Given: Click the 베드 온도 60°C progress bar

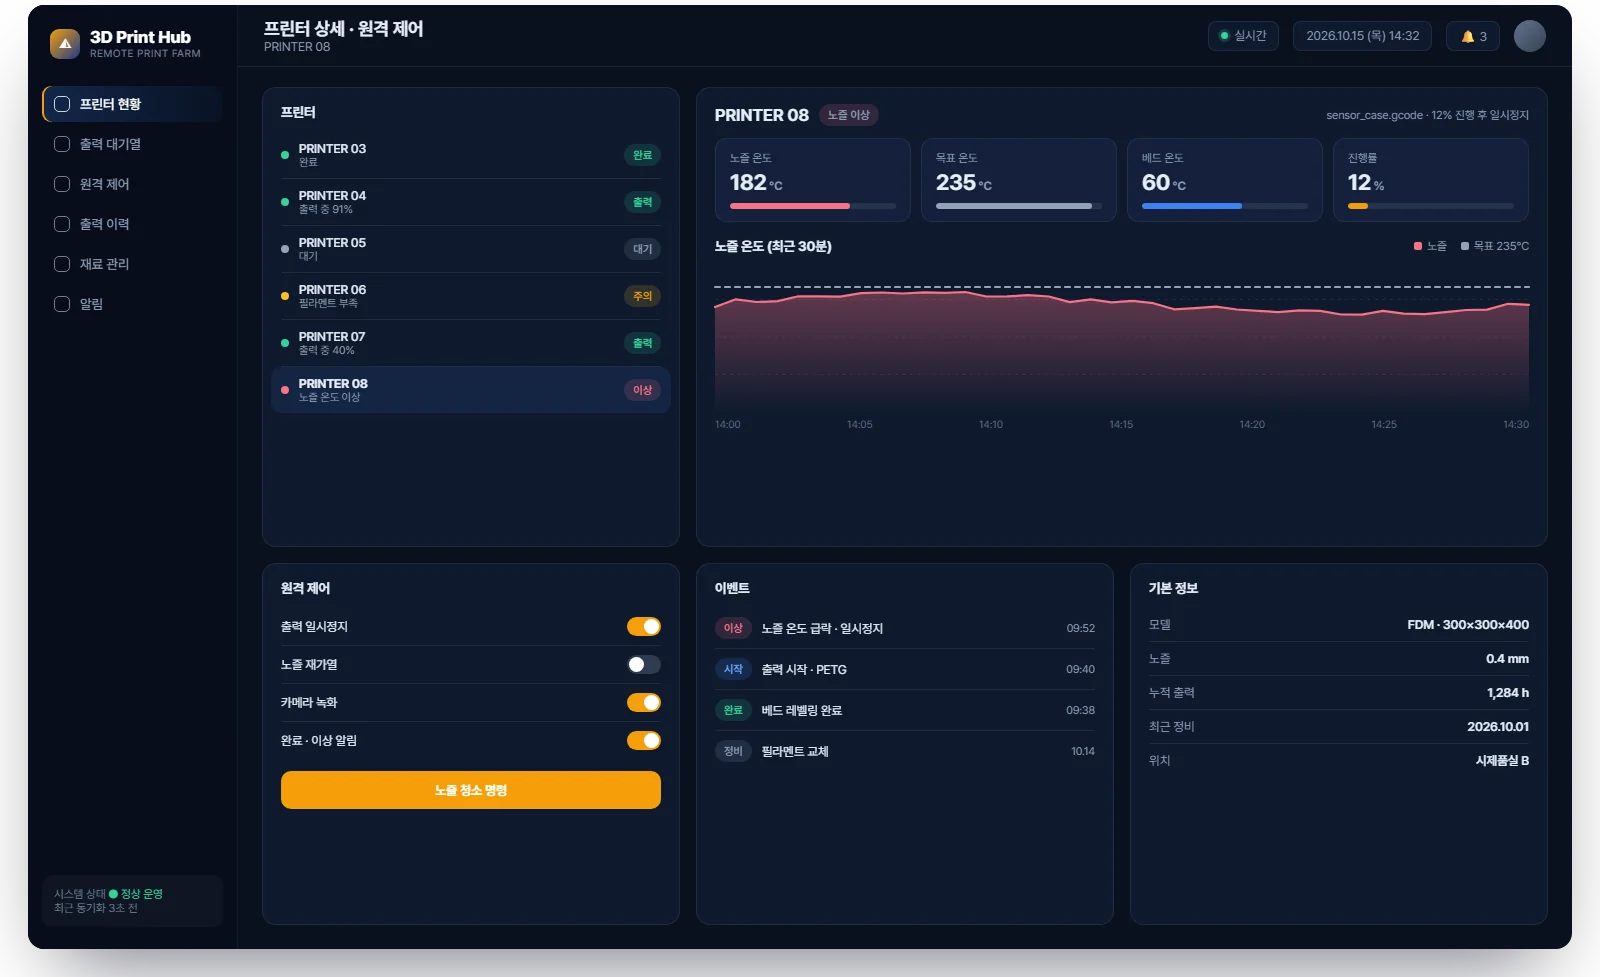Looking at the screenshot, I should click(x=1225, y=206).
